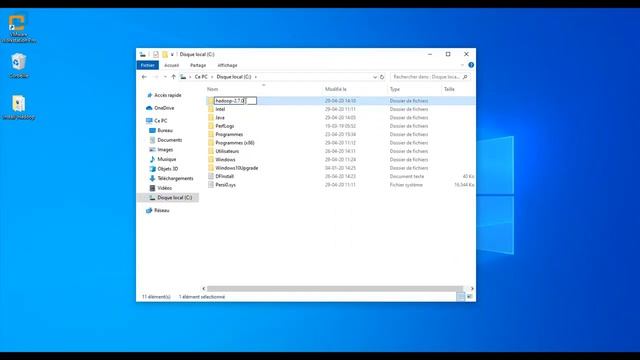Open OneDrive in the navigation pane
The width and height of the screenshot is (640, 360).
click(164, 108)
